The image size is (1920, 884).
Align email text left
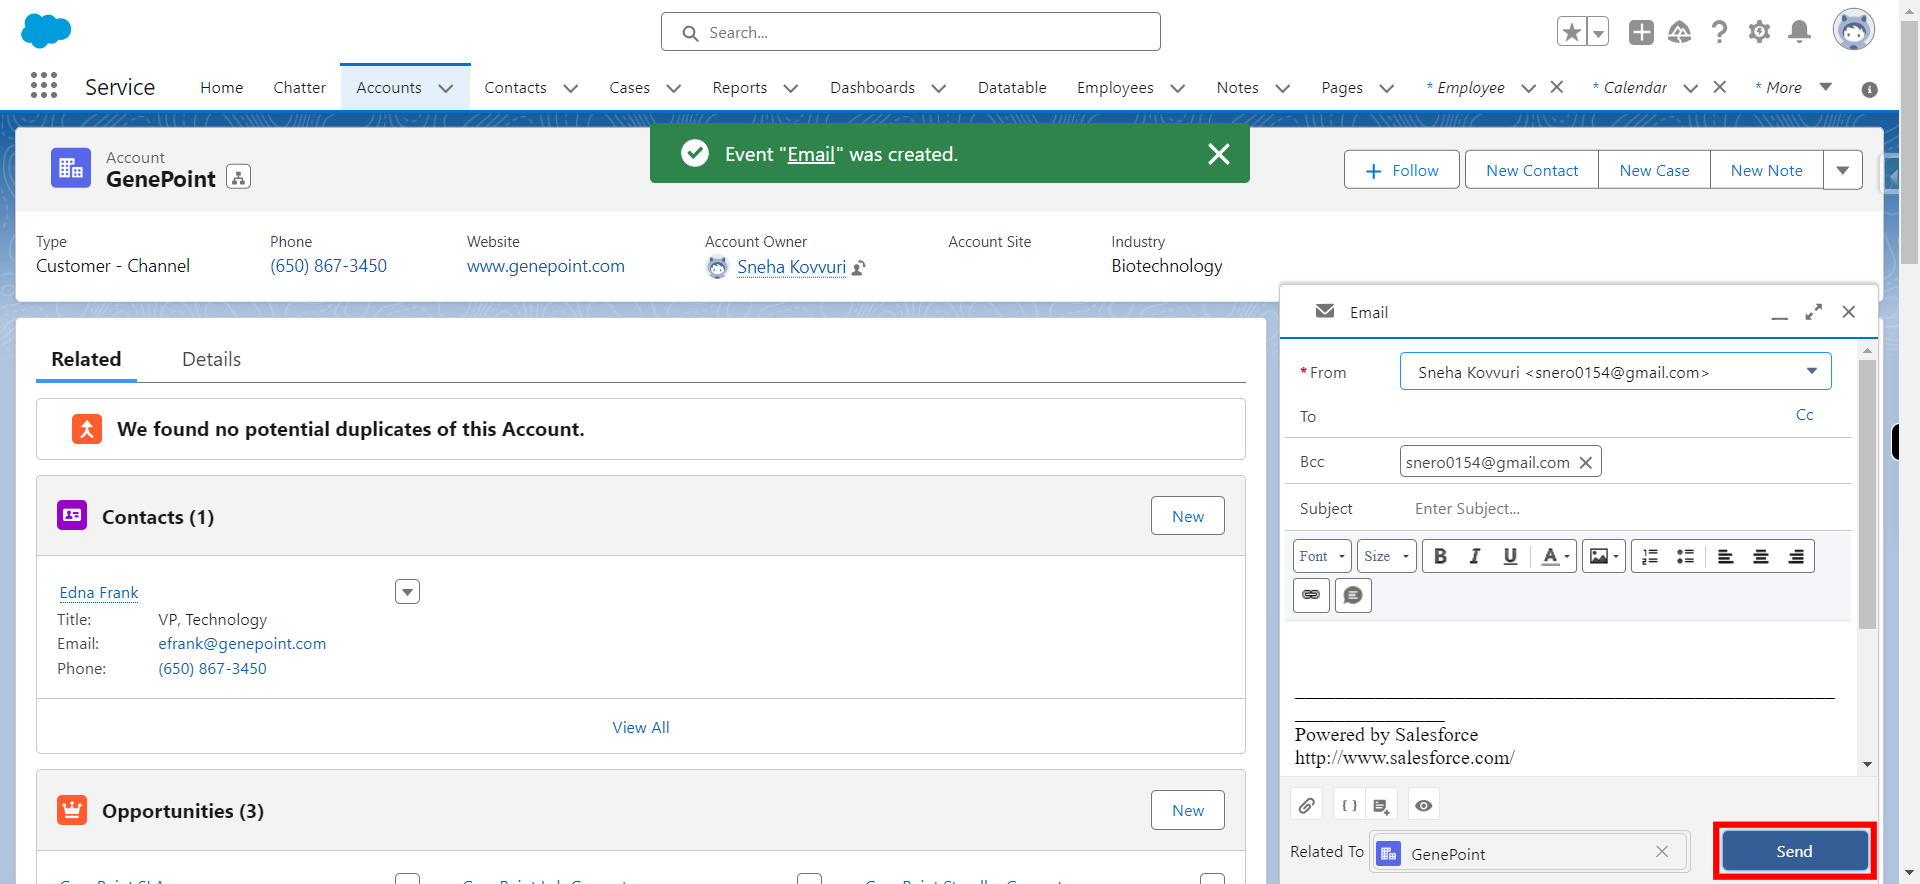(1726, 556)
